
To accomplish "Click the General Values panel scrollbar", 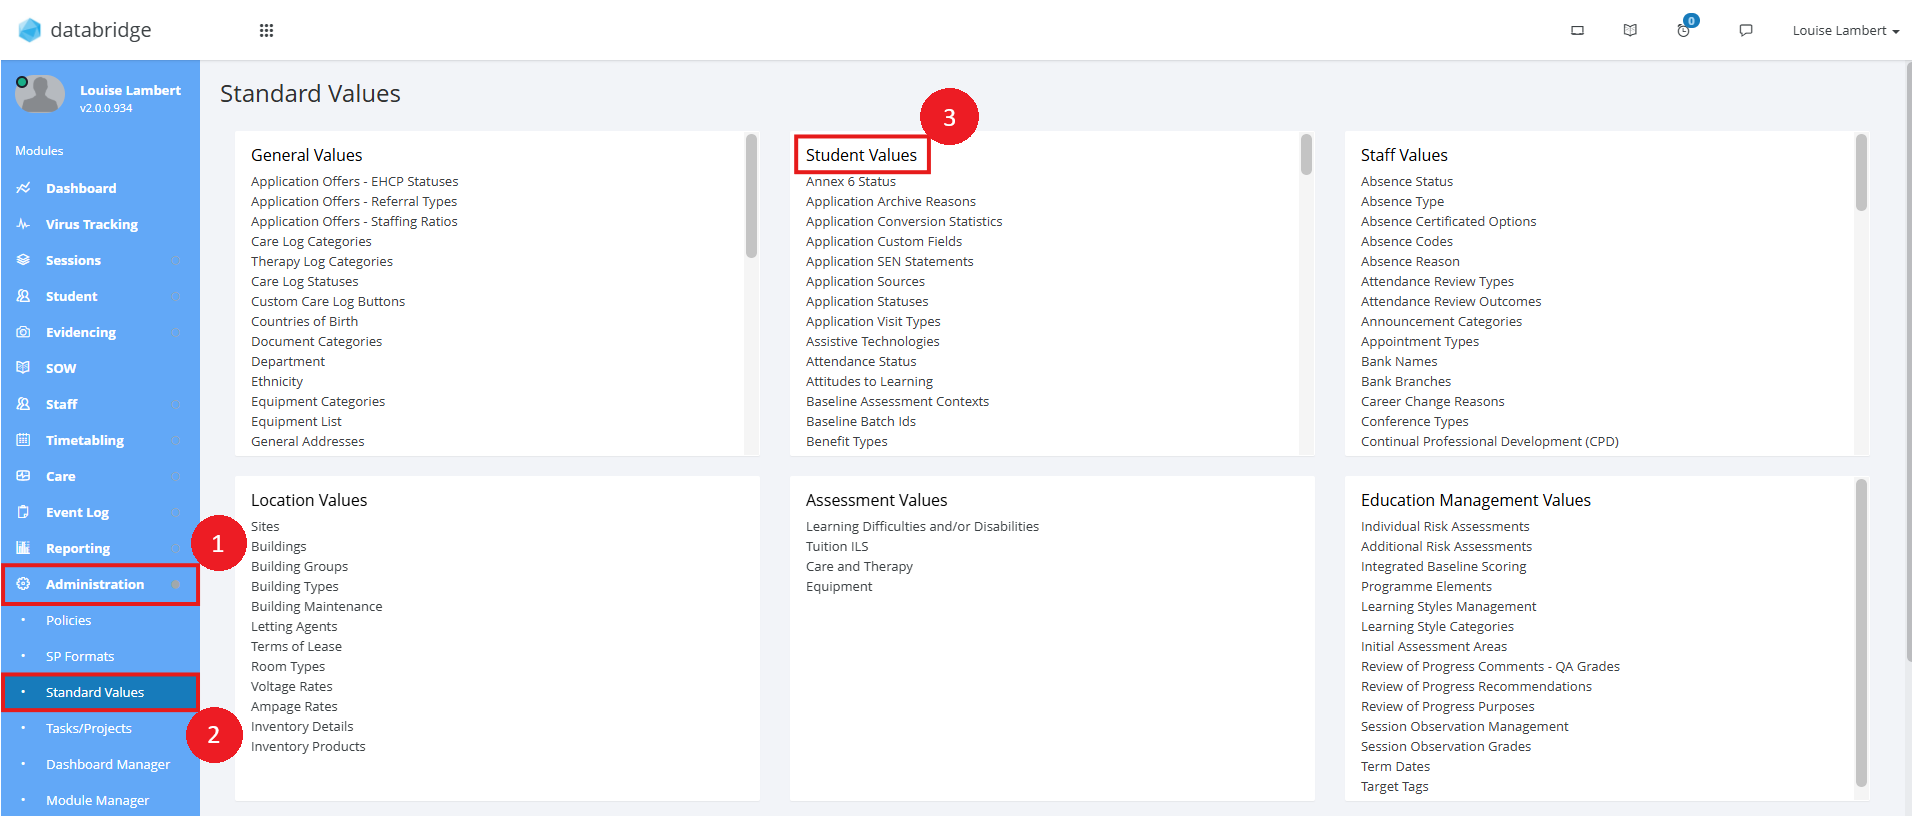I will click(751, 196).
